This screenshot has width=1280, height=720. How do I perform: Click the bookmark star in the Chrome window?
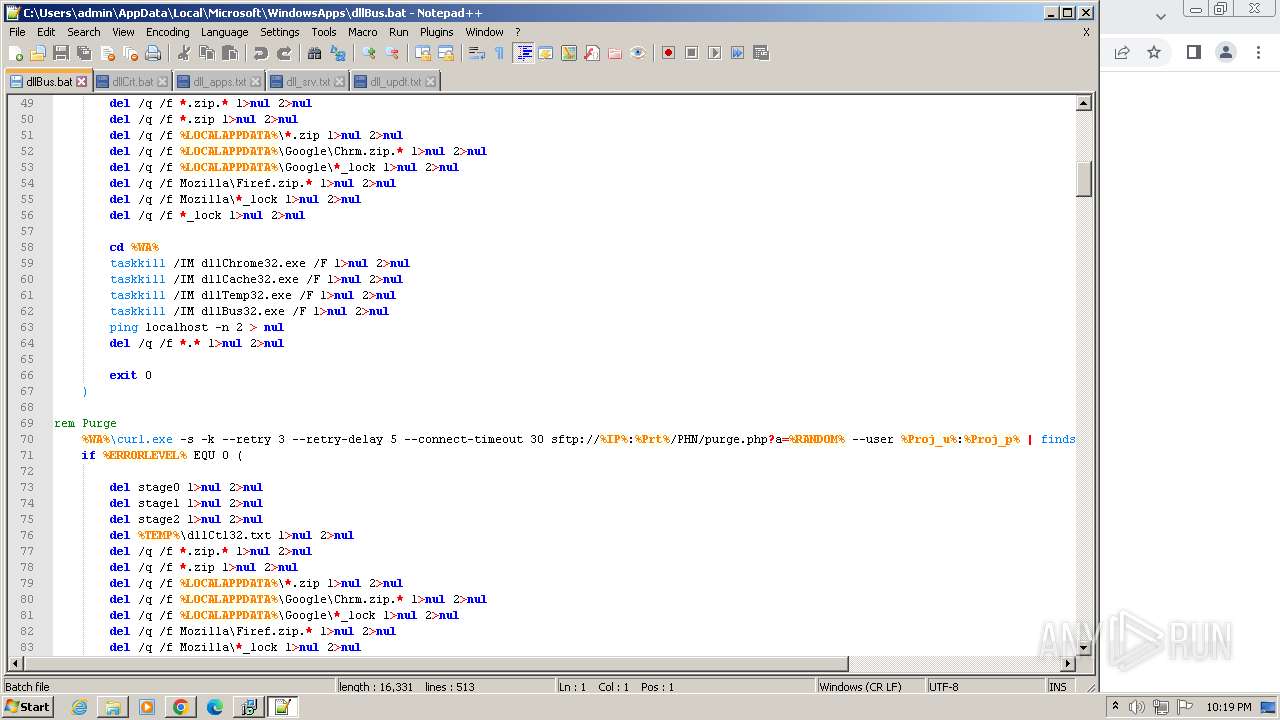pyautogui.click(x=1154, y=52)
